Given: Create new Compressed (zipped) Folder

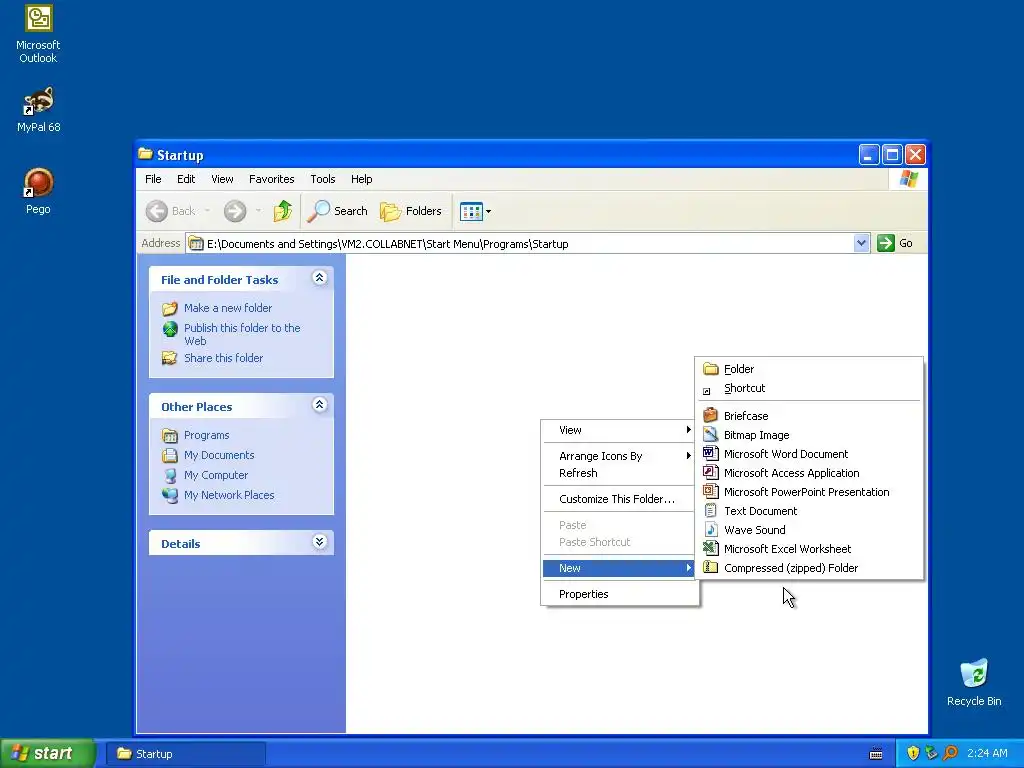Looking at the screenshot, I should [x=810, y=568].
